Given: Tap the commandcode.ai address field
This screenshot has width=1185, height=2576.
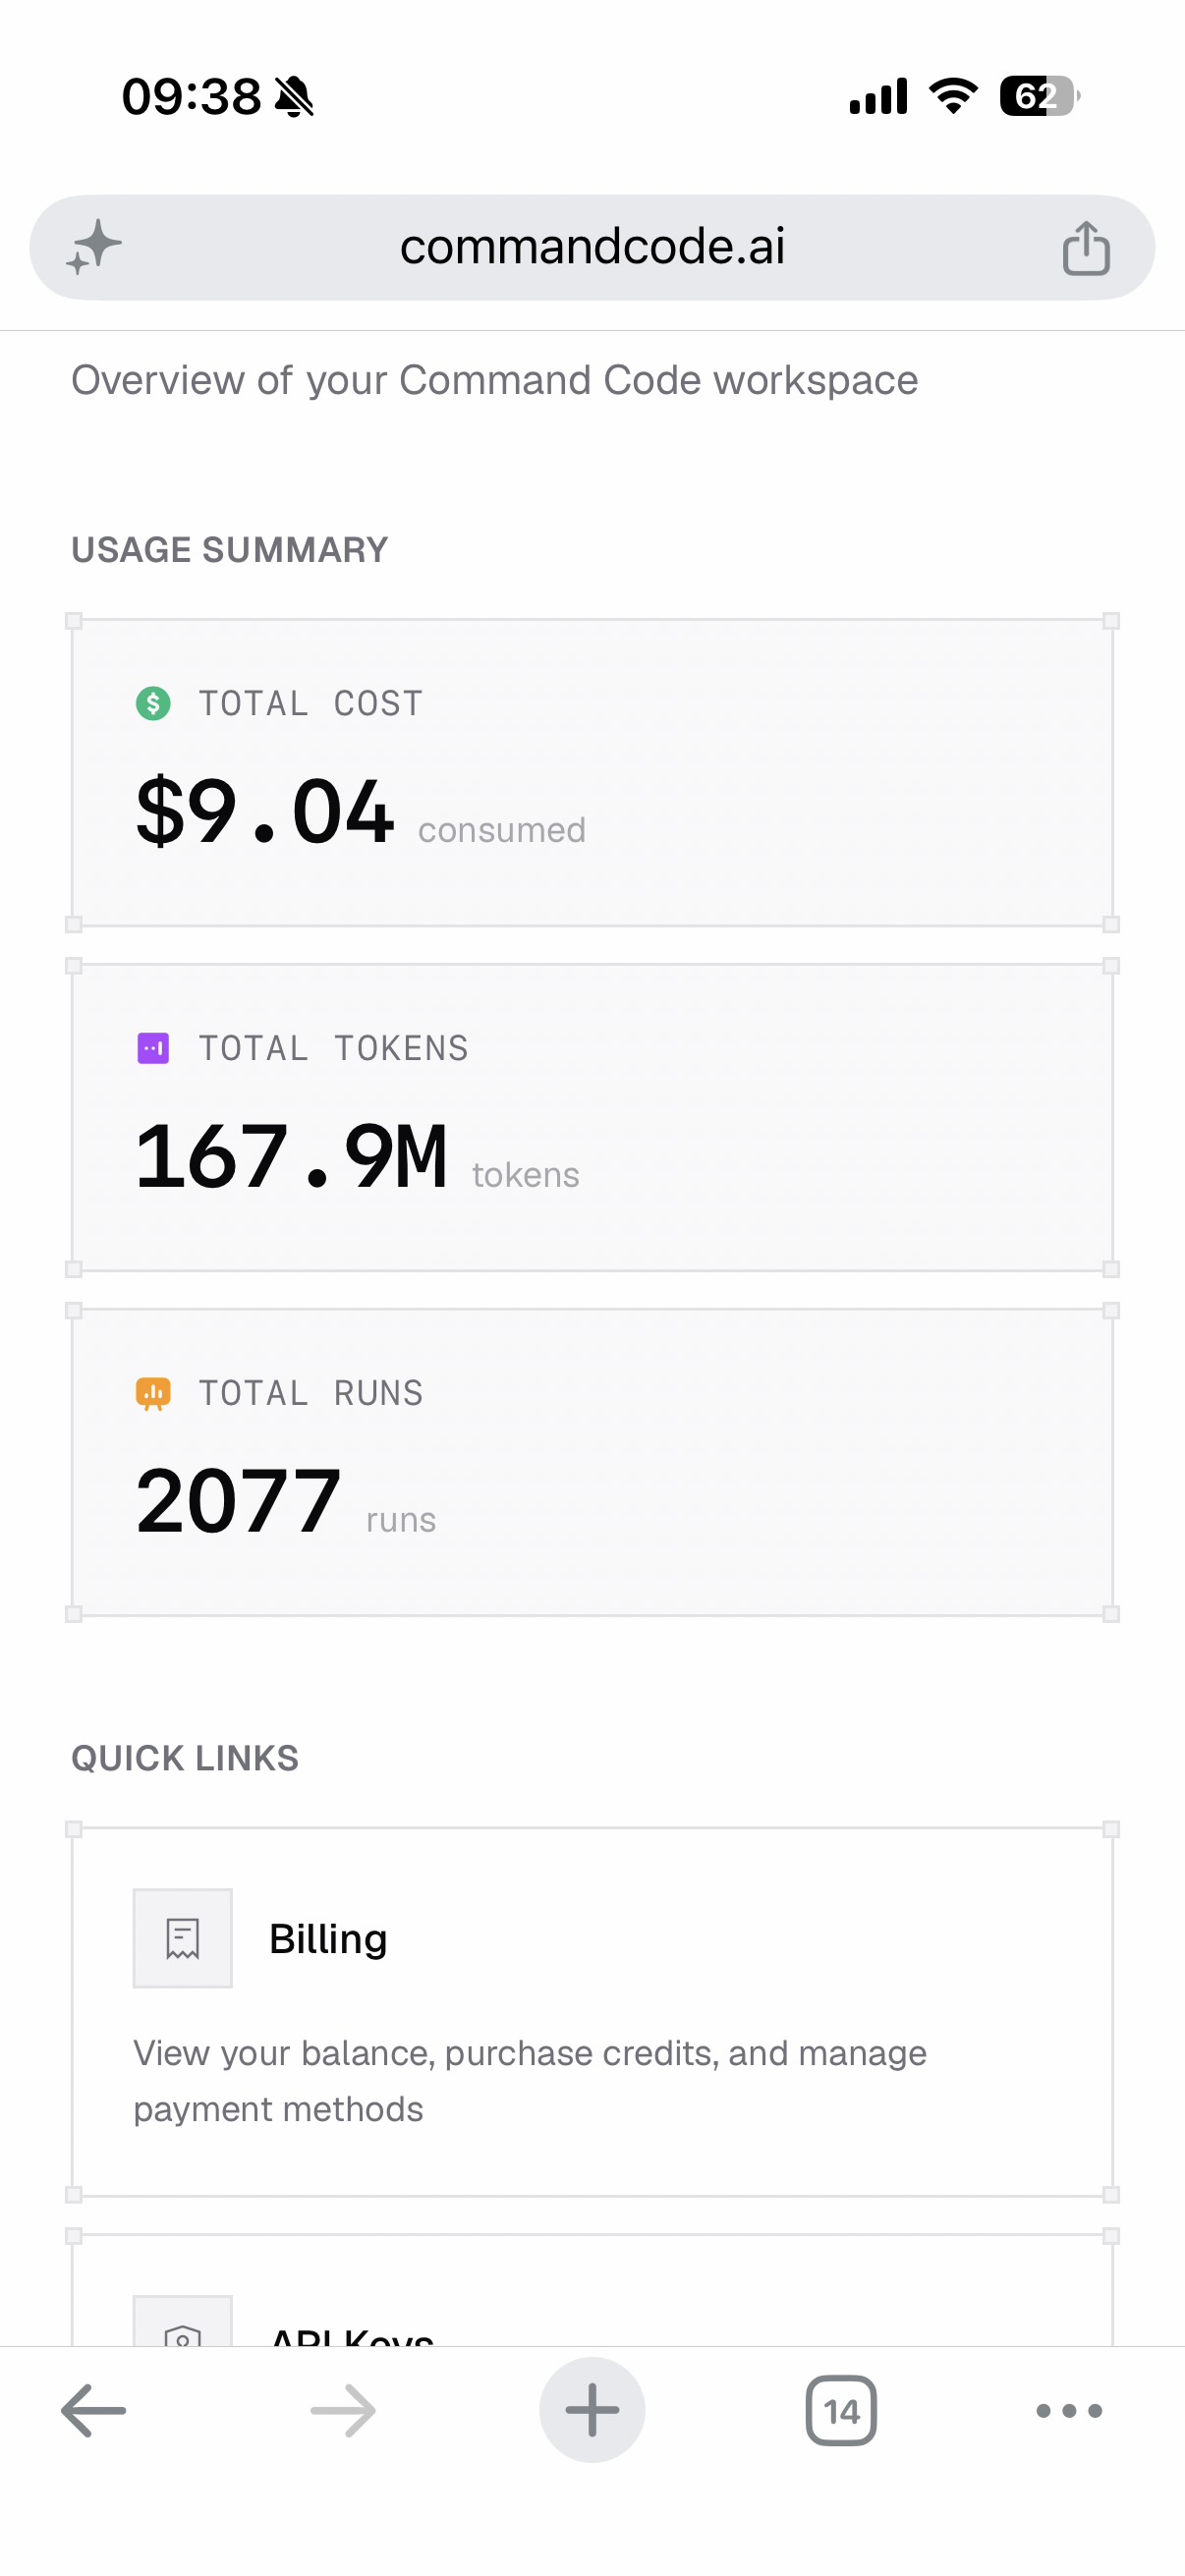Looking at the screenshot, I should coord(592,247).
